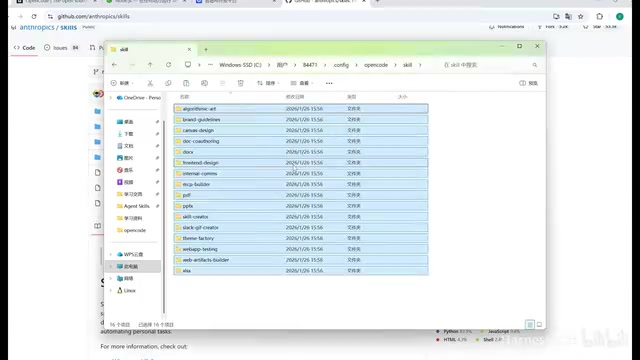Click the Rename icon in Explorer toolbar
640x360 pixels.
point(204,83)
